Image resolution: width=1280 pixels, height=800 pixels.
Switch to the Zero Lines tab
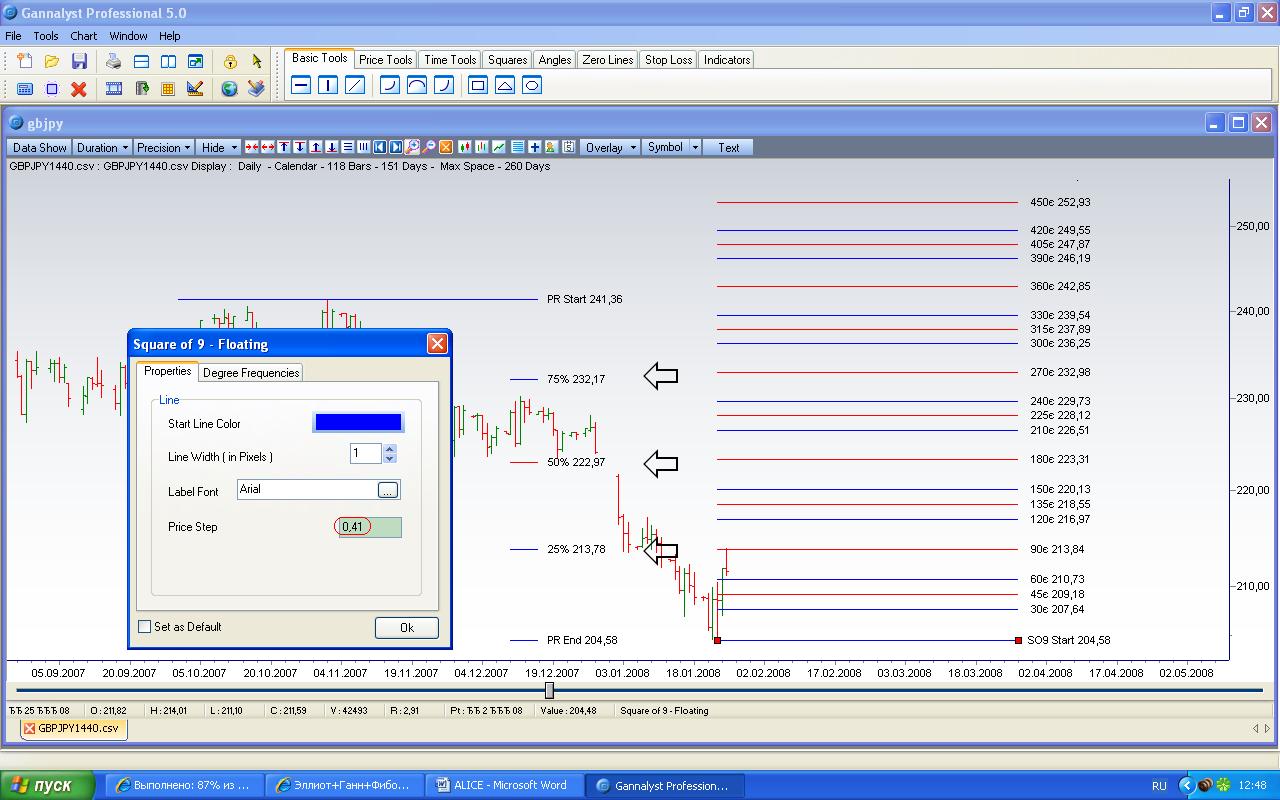[x=608, y=60]
